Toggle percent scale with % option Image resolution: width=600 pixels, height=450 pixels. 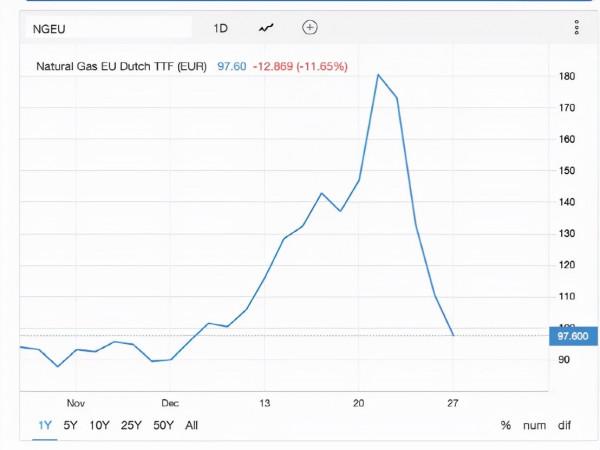pyautogui.click(x=506, y=425)
